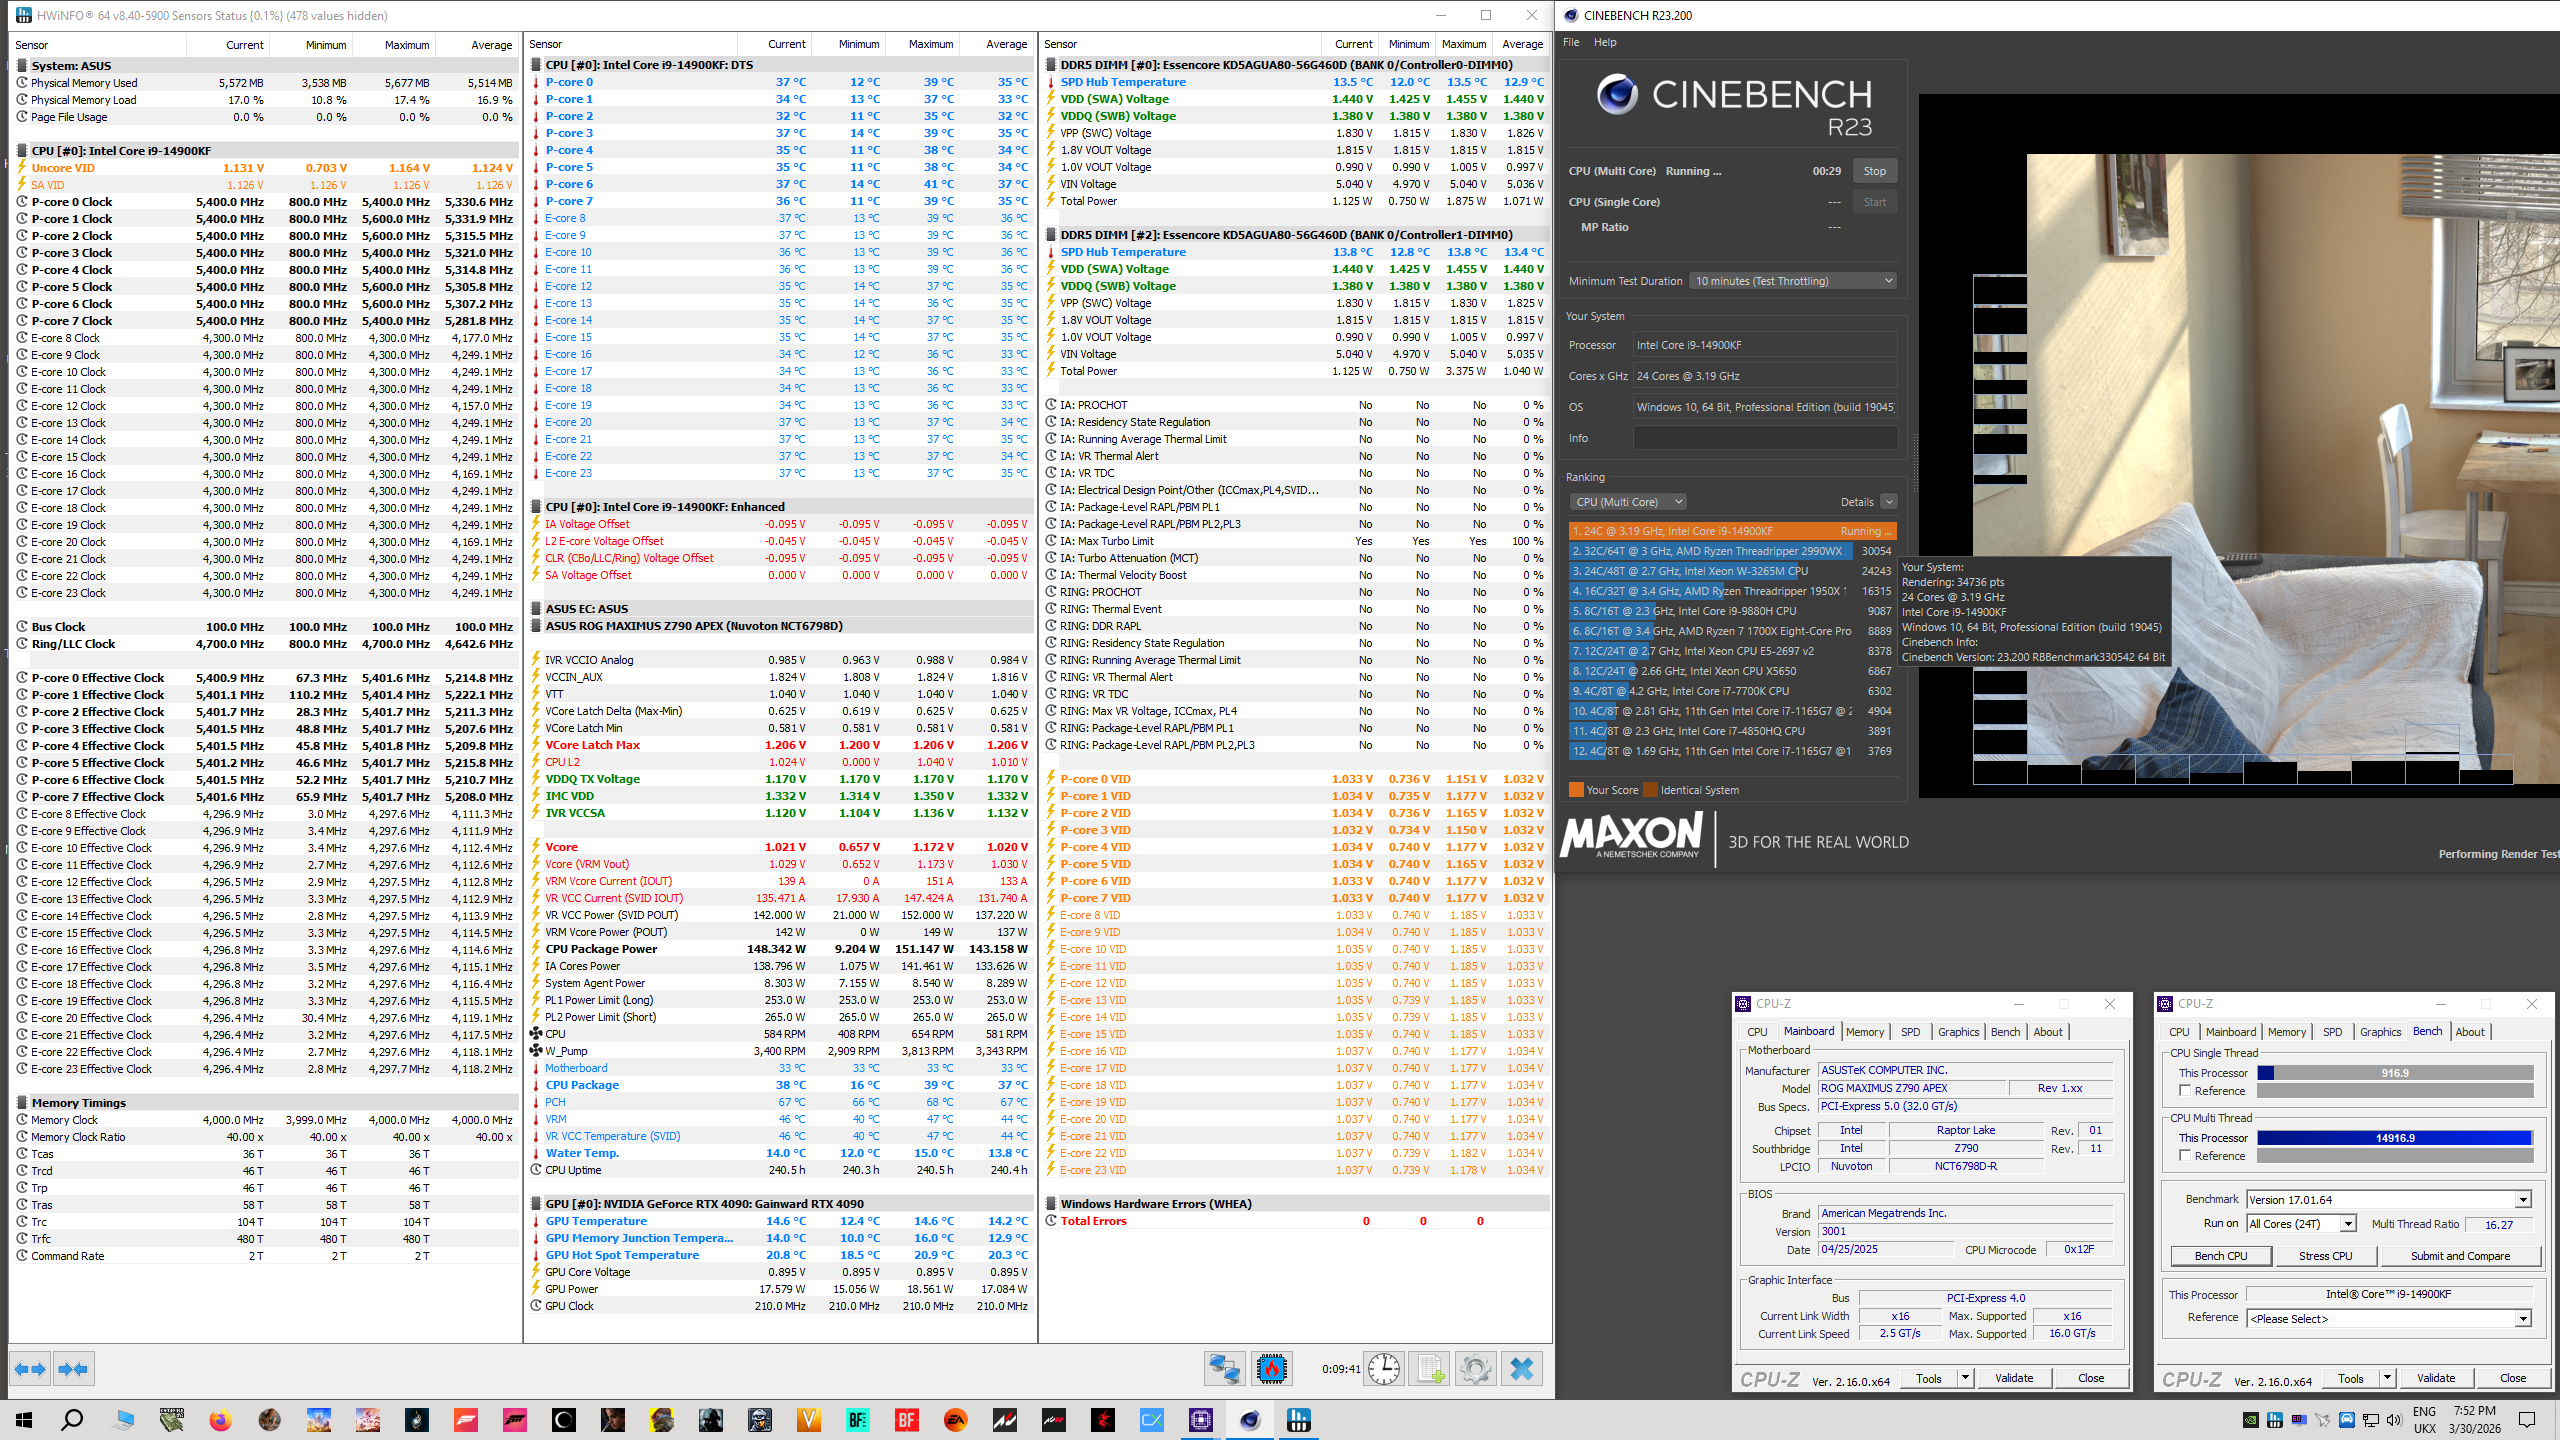Open taskbar Search magnifier
This screenshot has width=2560, height=1440.
coord(72,1420)
